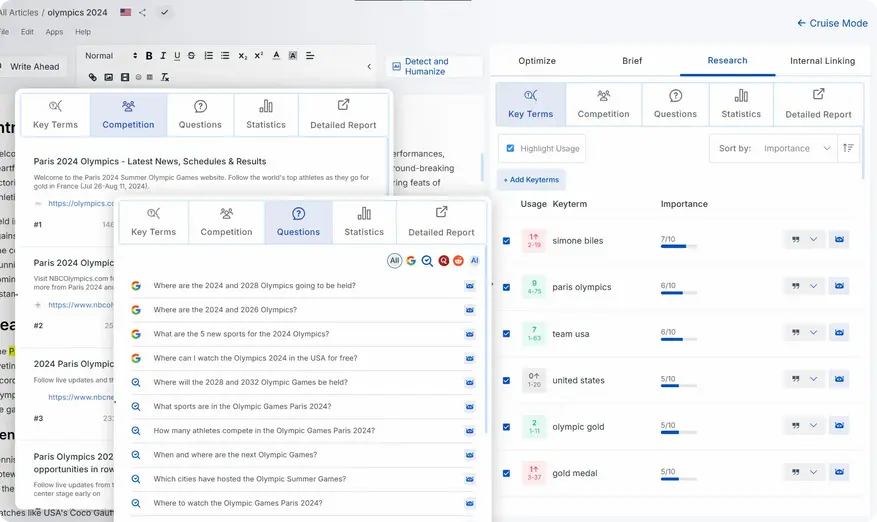
Task: Open the Sort by Importance dropdown
Action: pyautogui.click(x=796, y=148)
